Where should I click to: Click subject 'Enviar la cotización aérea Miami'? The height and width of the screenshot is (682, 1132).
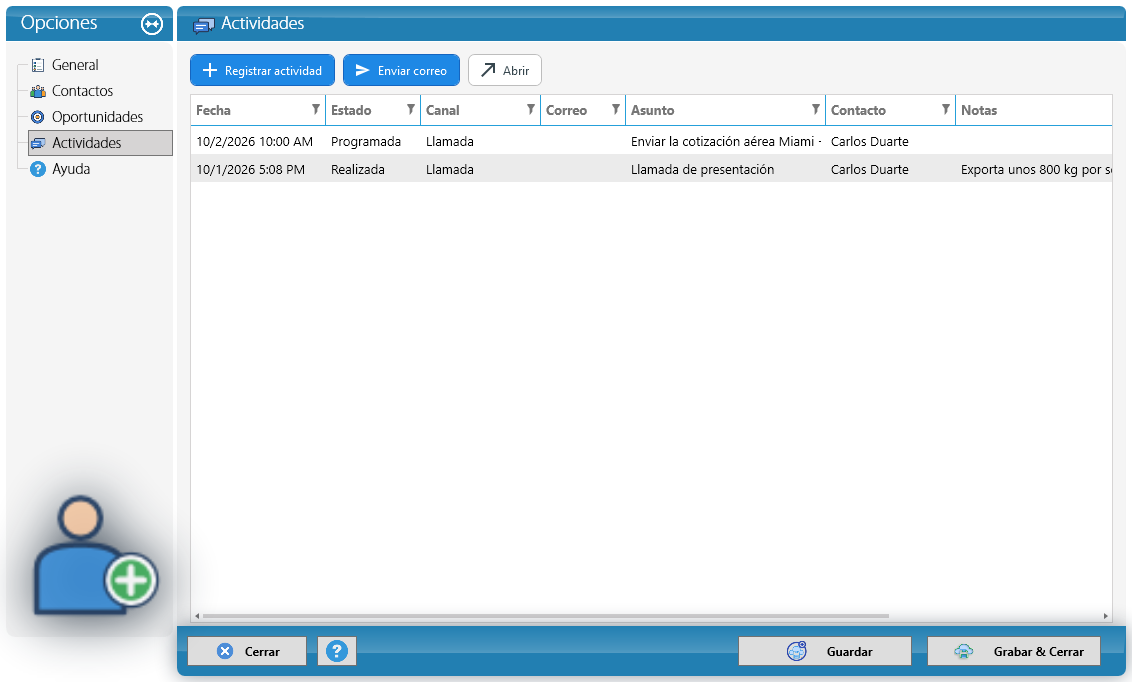click(x=723, y=141)
